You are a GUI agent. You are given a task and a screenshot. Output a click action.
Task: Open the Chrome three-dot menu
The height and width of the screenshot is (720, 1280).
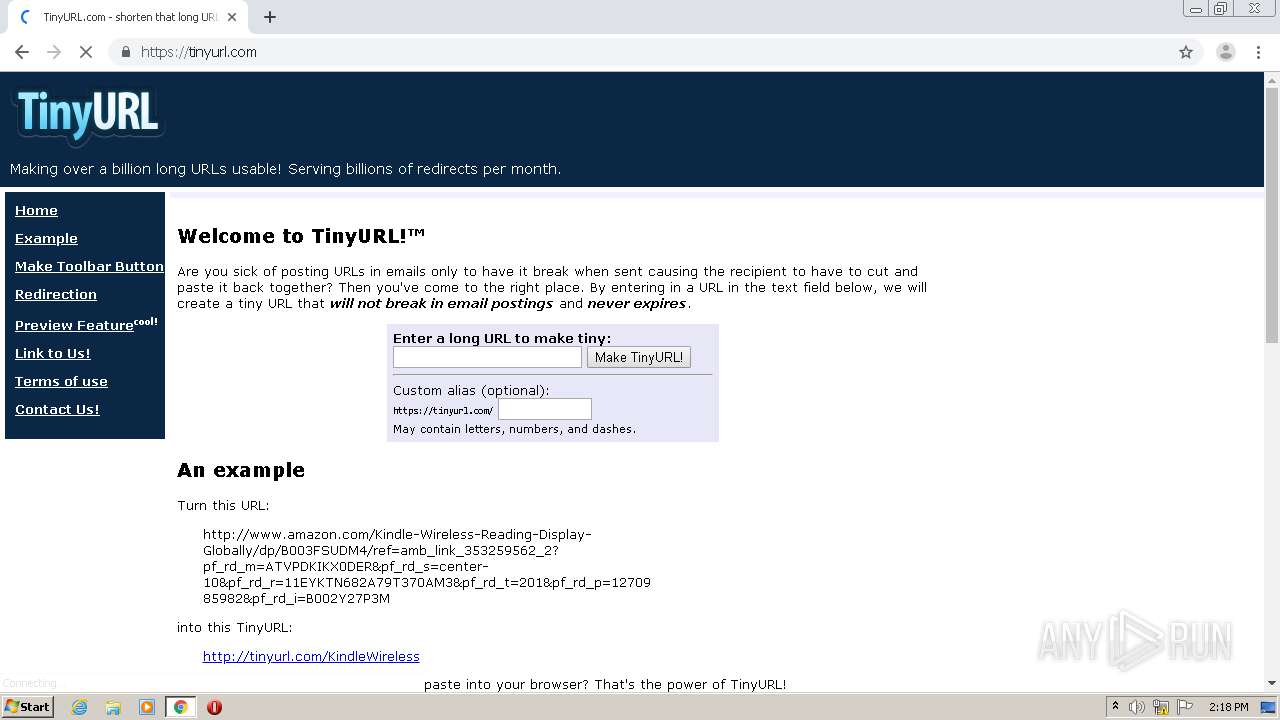[1259, 52]
